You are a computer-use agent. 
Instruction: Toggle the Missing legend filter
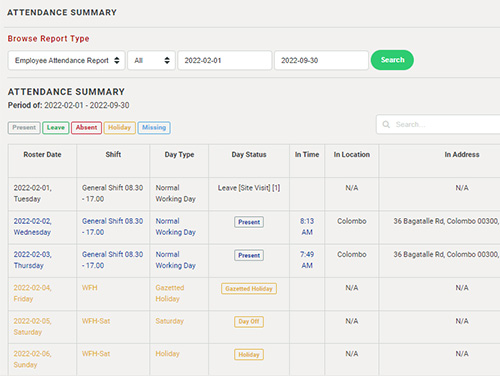(154, 128)
